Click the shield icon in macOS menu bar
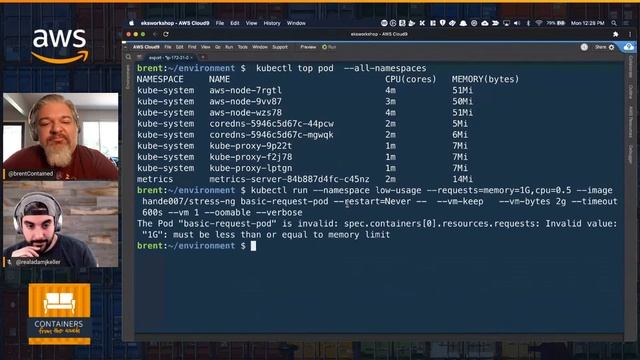 [442, 23]
